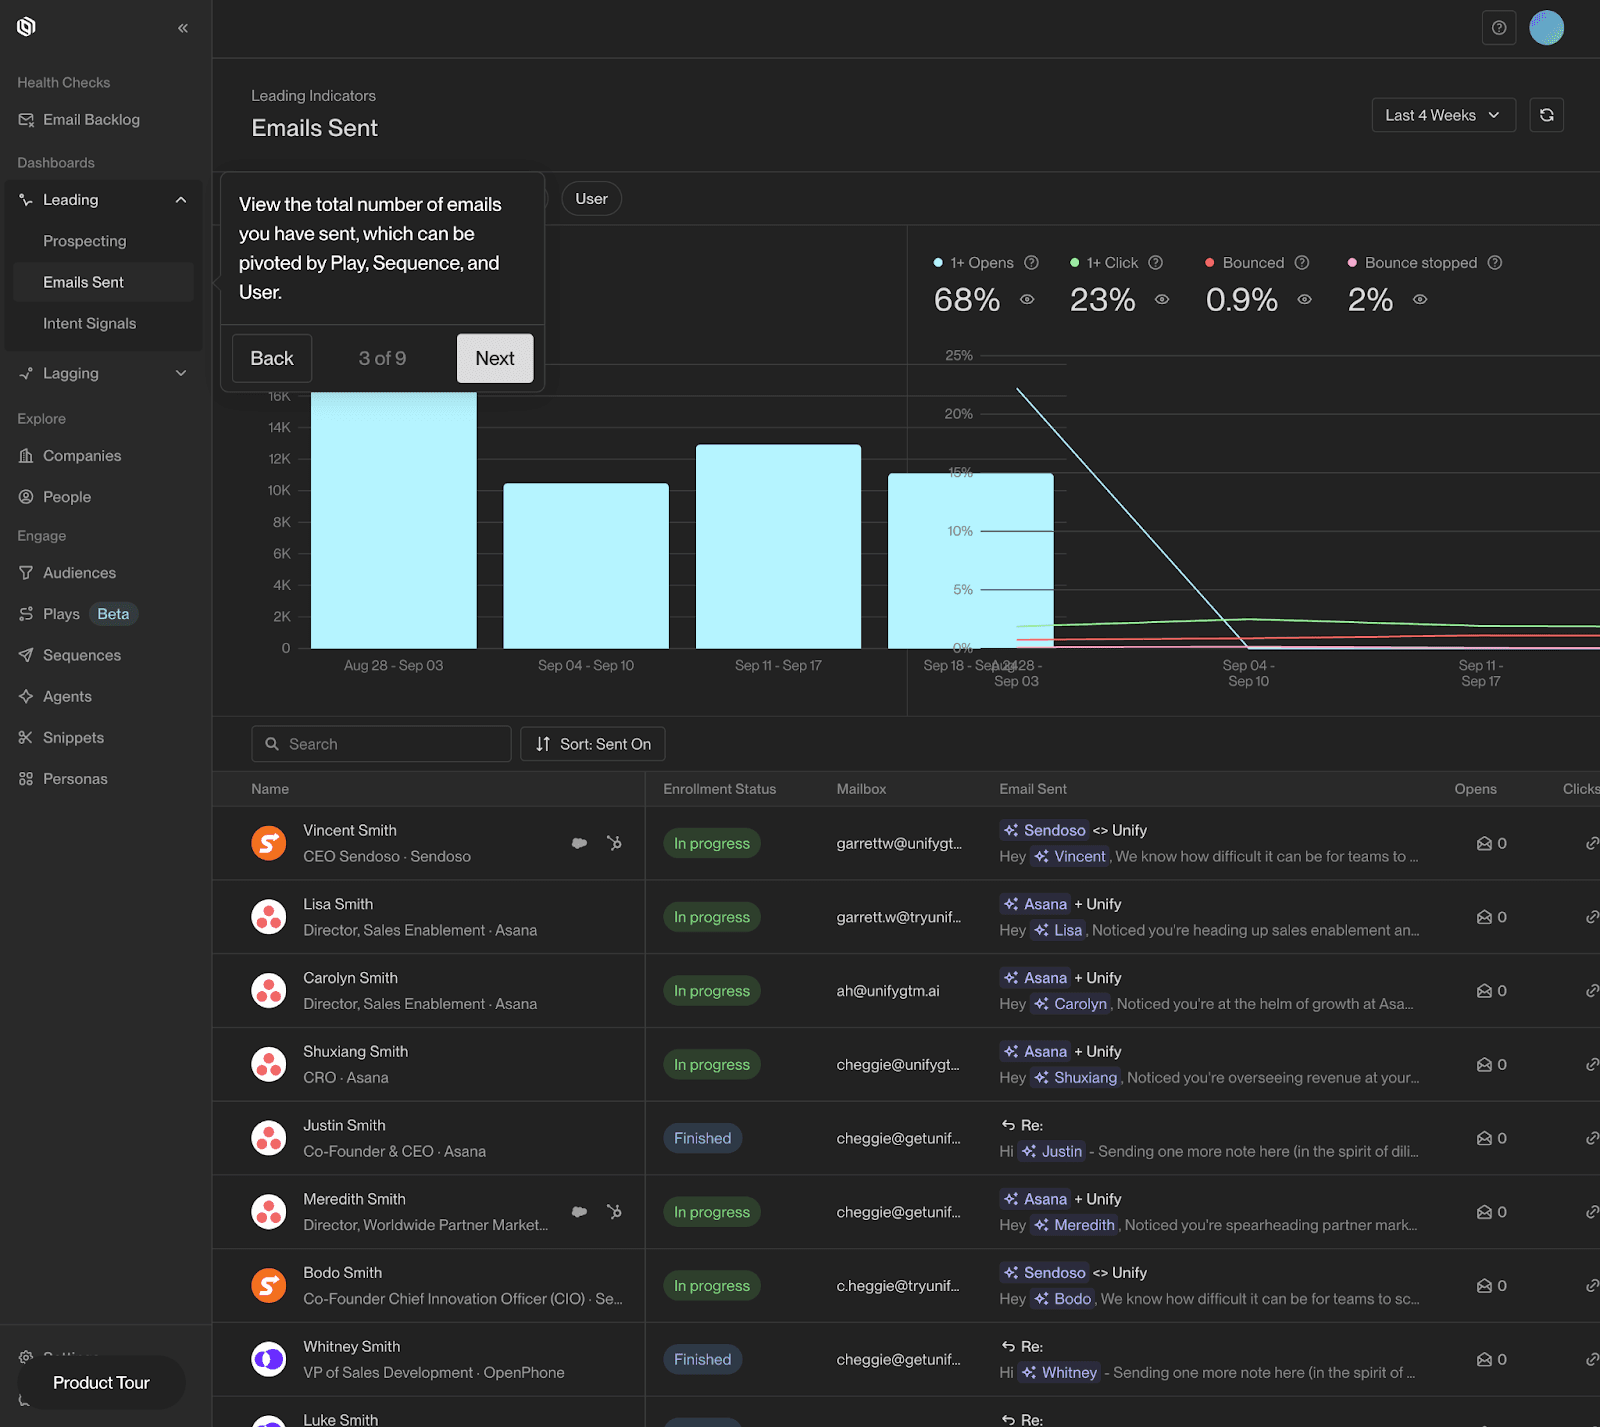Click Vincent Smith's name in the table
Image resolution: width=1600 pixels, height=1427 pixels.
[x=350, y=830]
